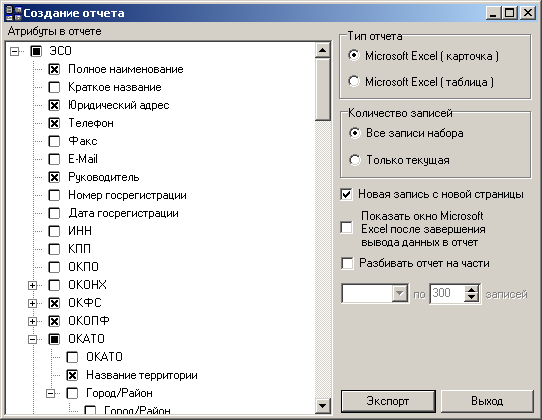The image size is (542, 420).
Task: Collapse the root ЭСО node
Action: pos(14,52)
